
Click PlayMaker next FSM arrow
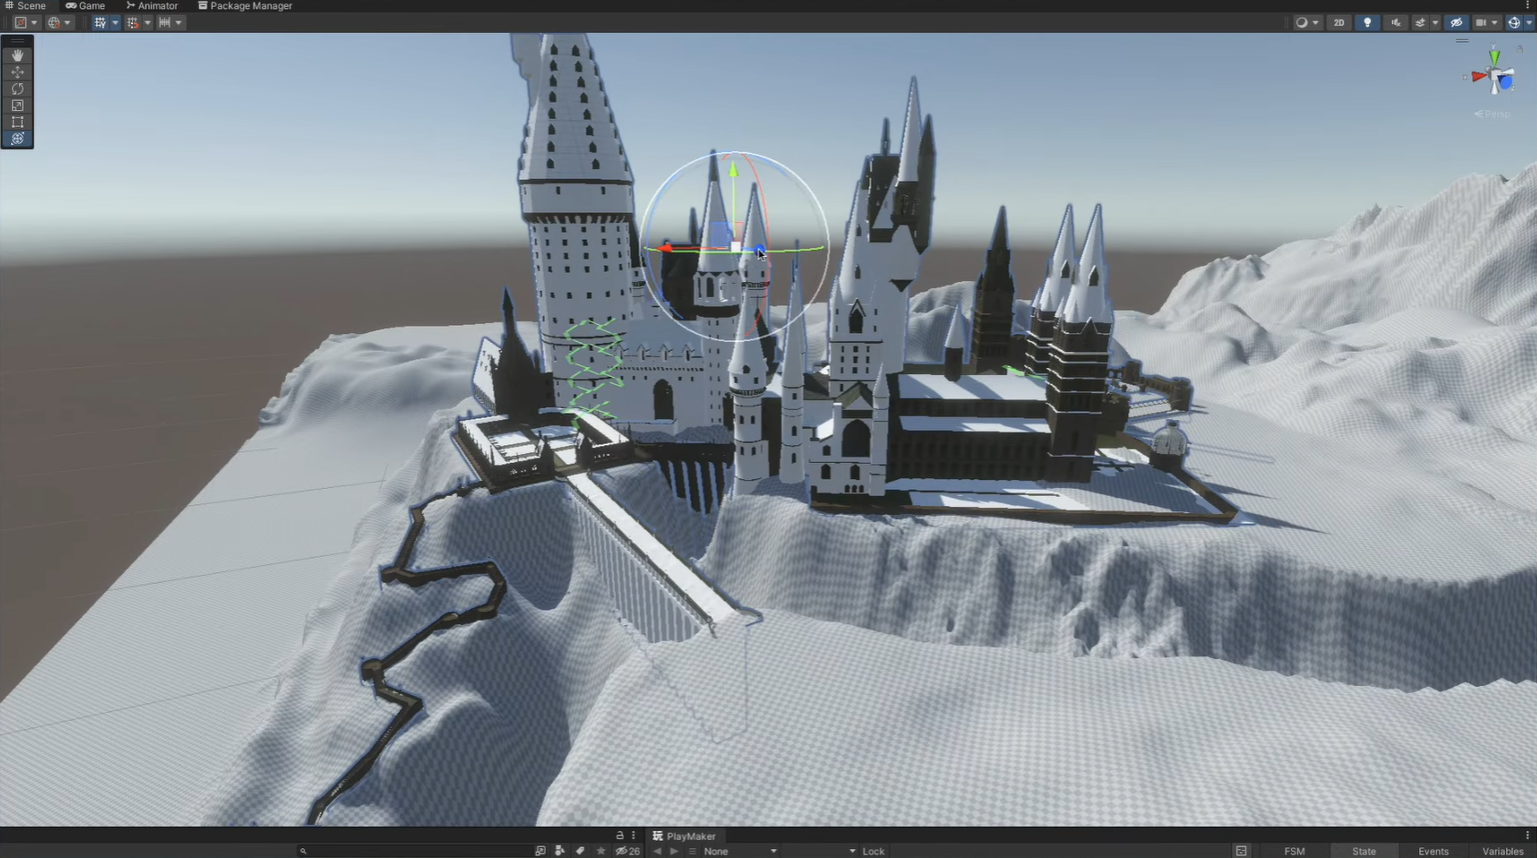tap(674, 851)
